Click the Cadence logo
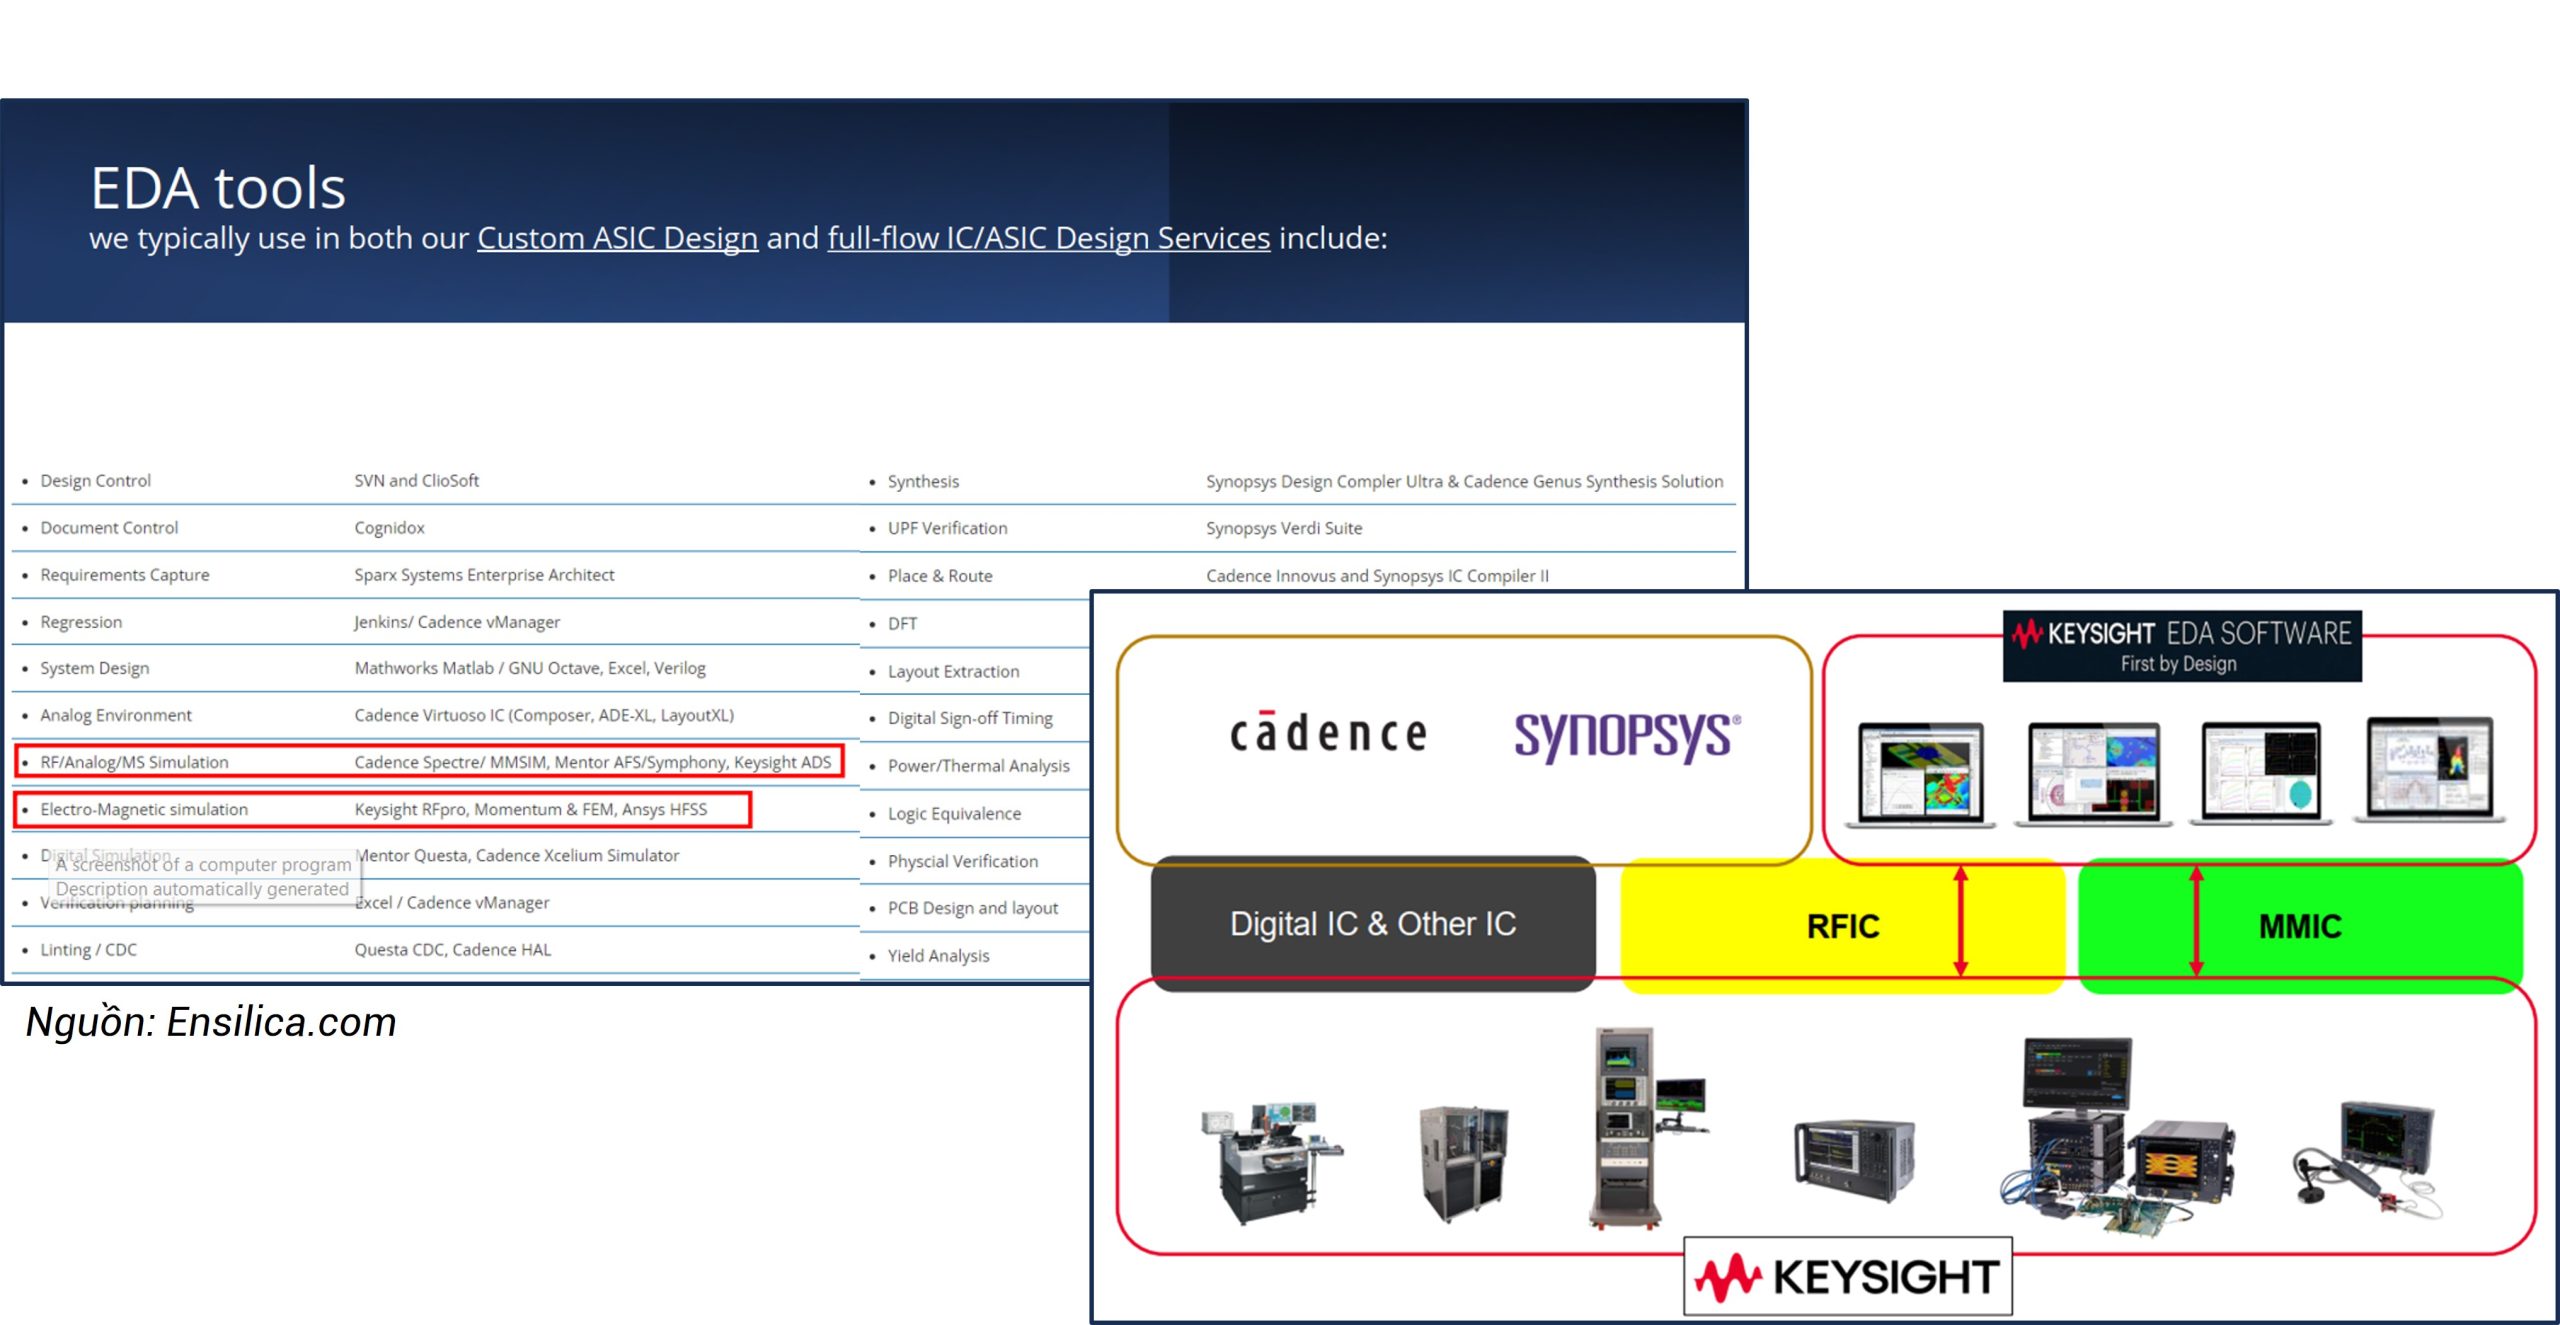Screen dimensions: 2560x1325 pos(1328,733)
